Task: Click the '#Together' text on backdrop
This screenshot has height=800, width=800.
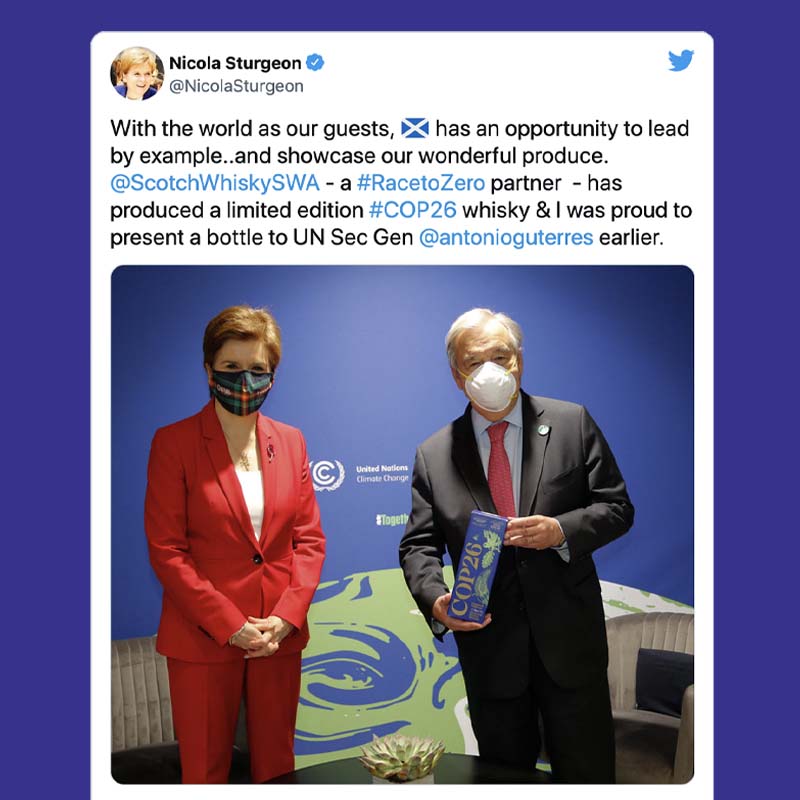Action: tap(393, 520)
